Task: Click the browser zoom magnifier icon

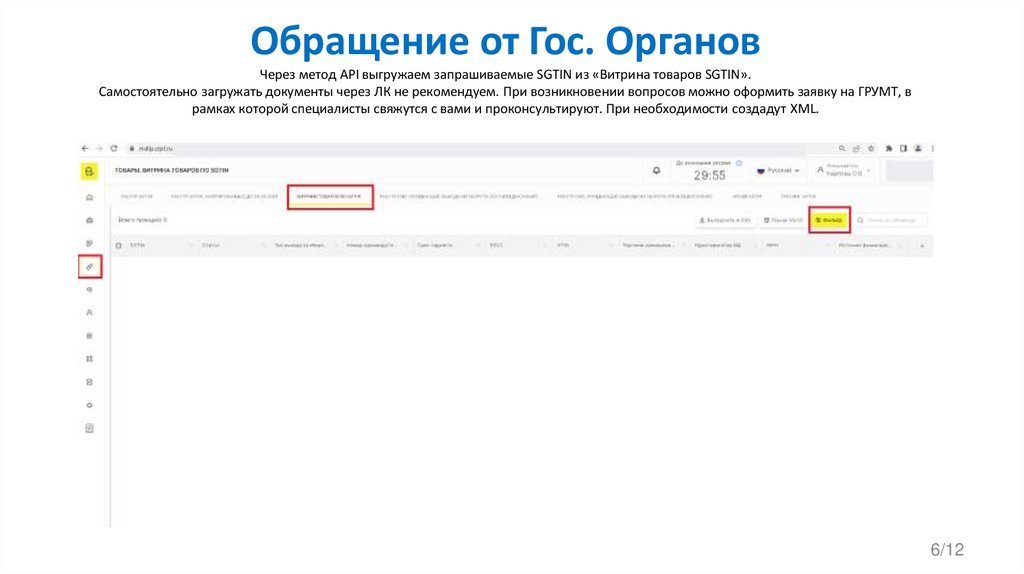Action: [x=842, y=149]
